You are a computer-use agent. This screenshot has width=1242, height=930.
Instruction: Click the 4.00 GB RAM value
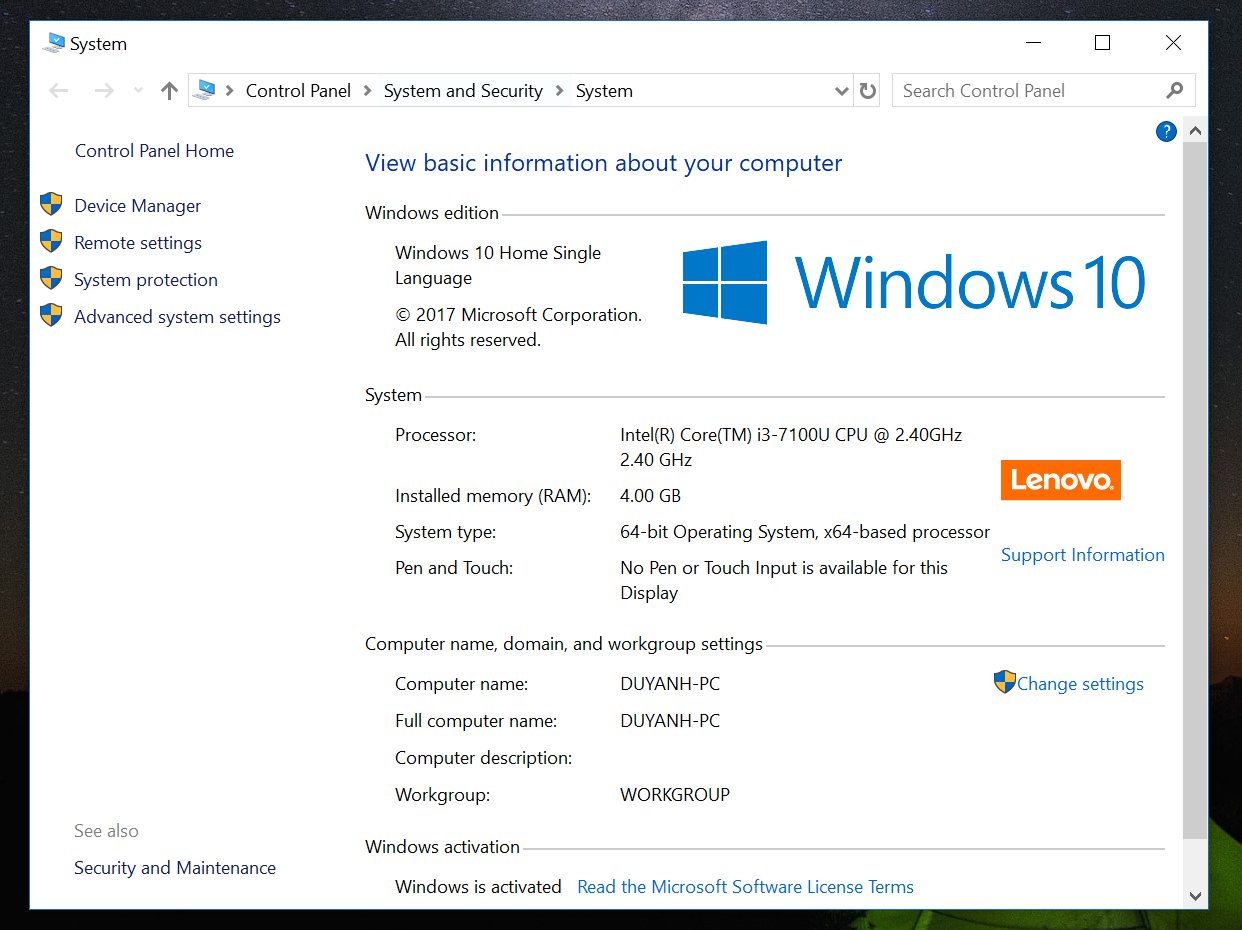coord(650,496)
